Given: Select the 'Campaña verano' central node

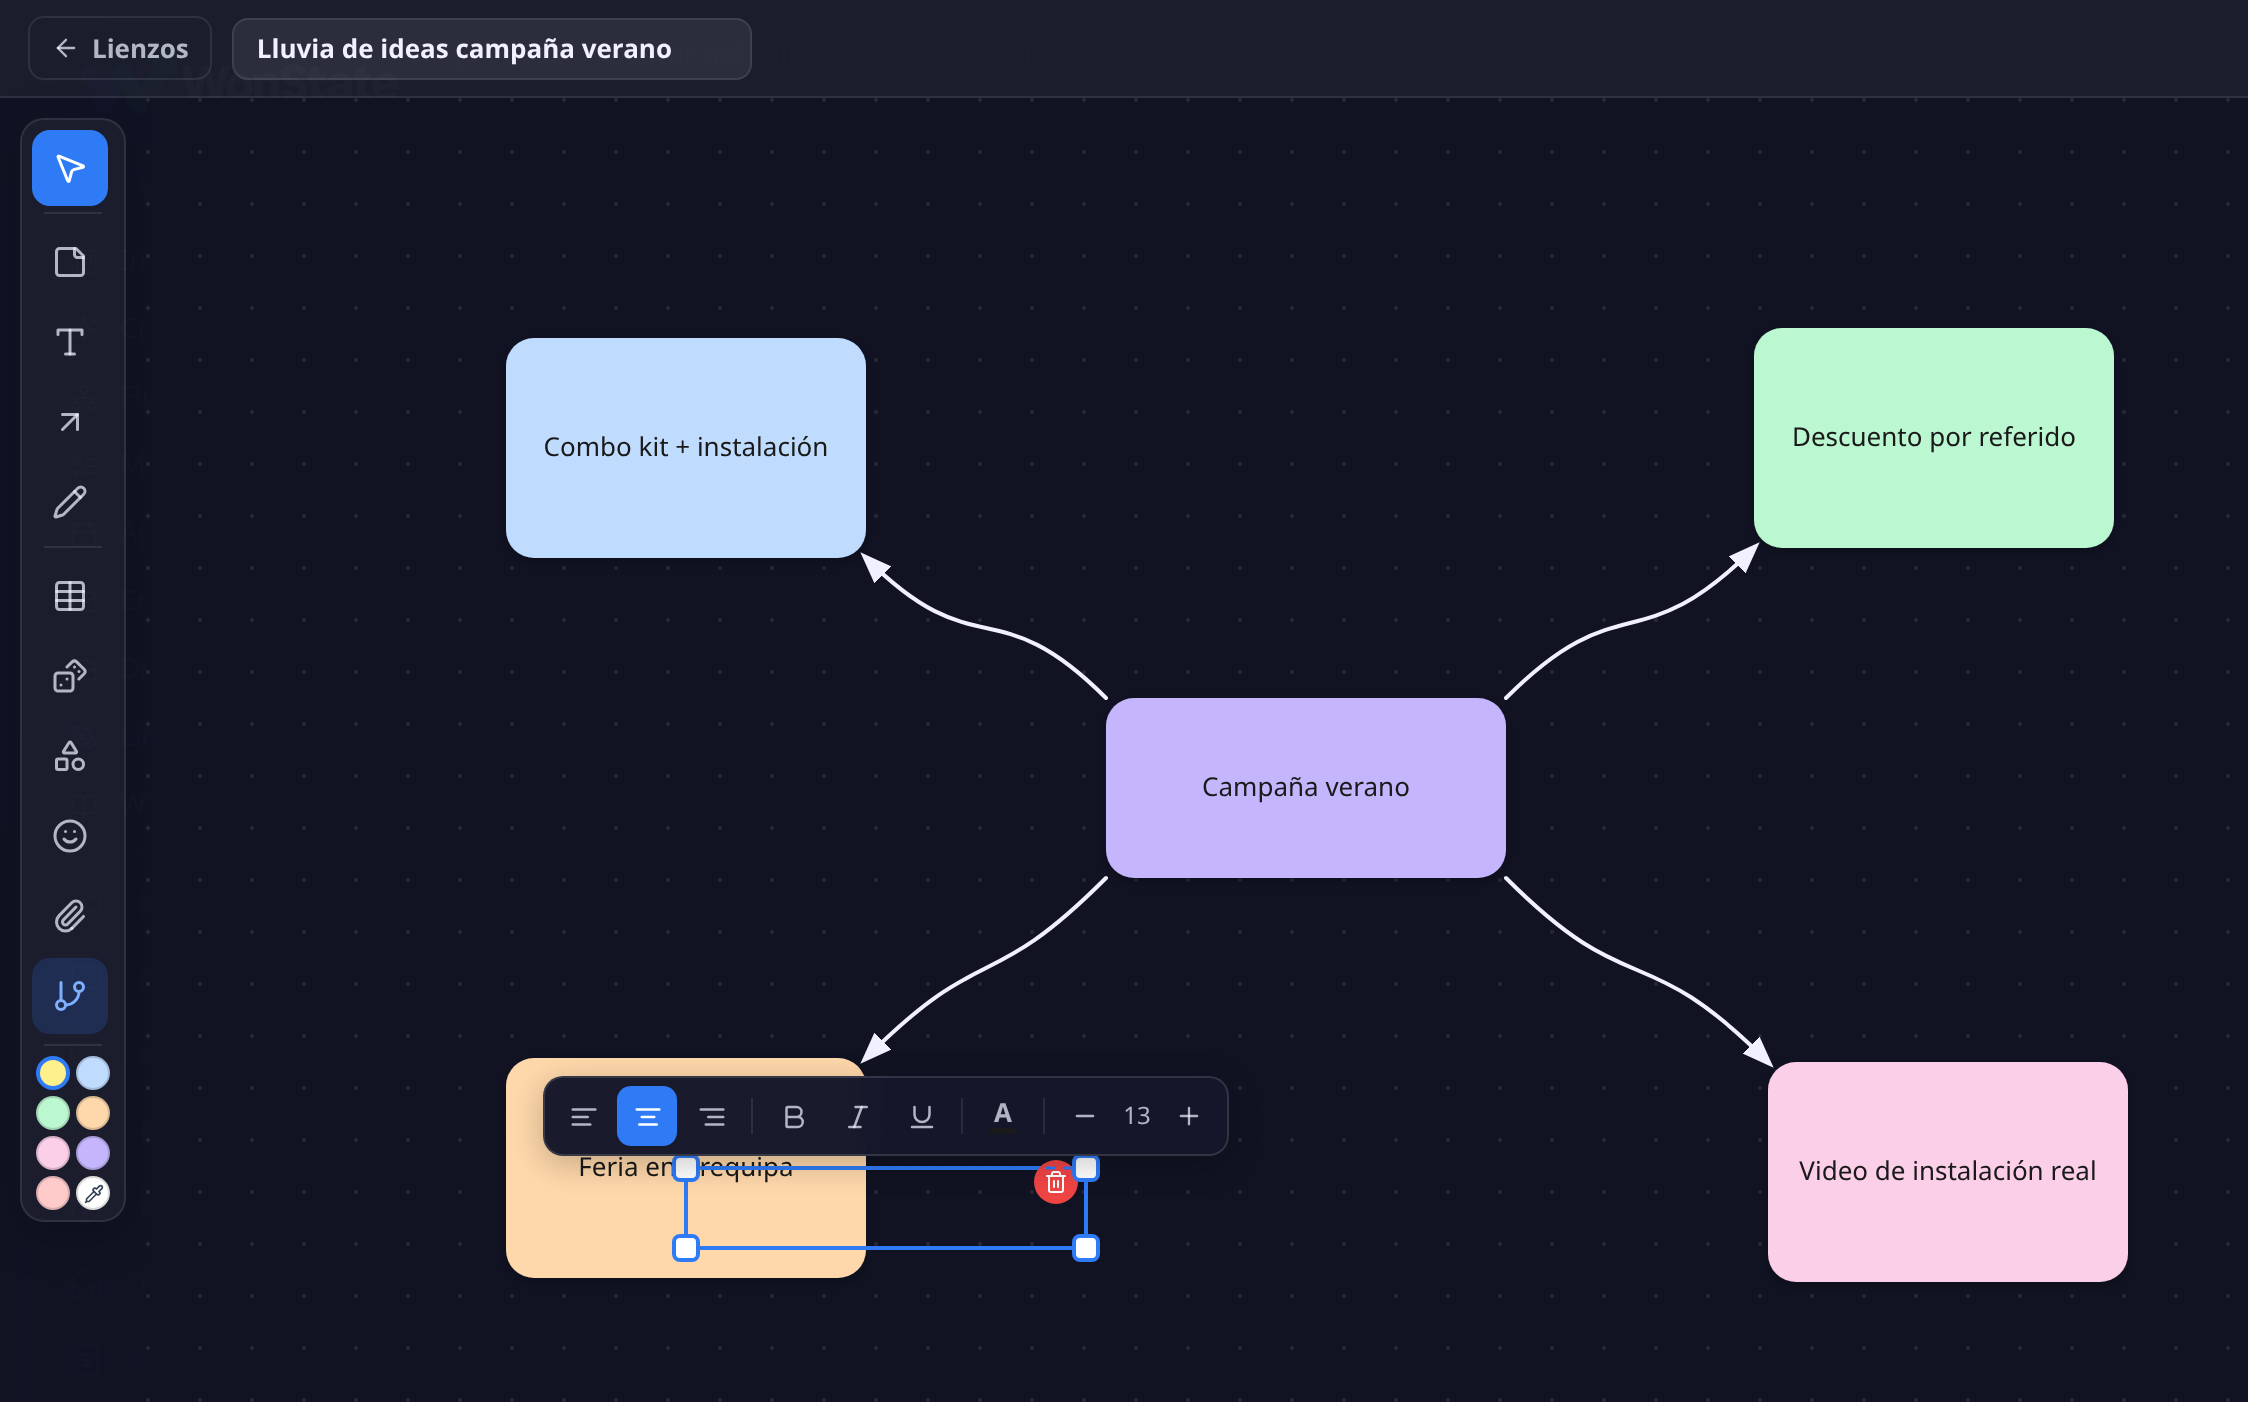Looking at the screenshot, I should (1306, 788).
